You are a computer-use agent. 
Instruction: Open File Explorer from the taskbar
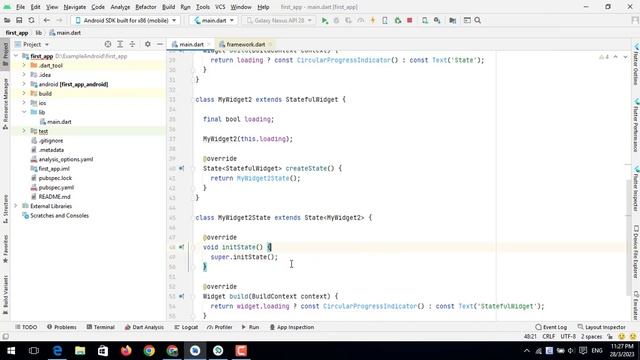tap(80, 351)
